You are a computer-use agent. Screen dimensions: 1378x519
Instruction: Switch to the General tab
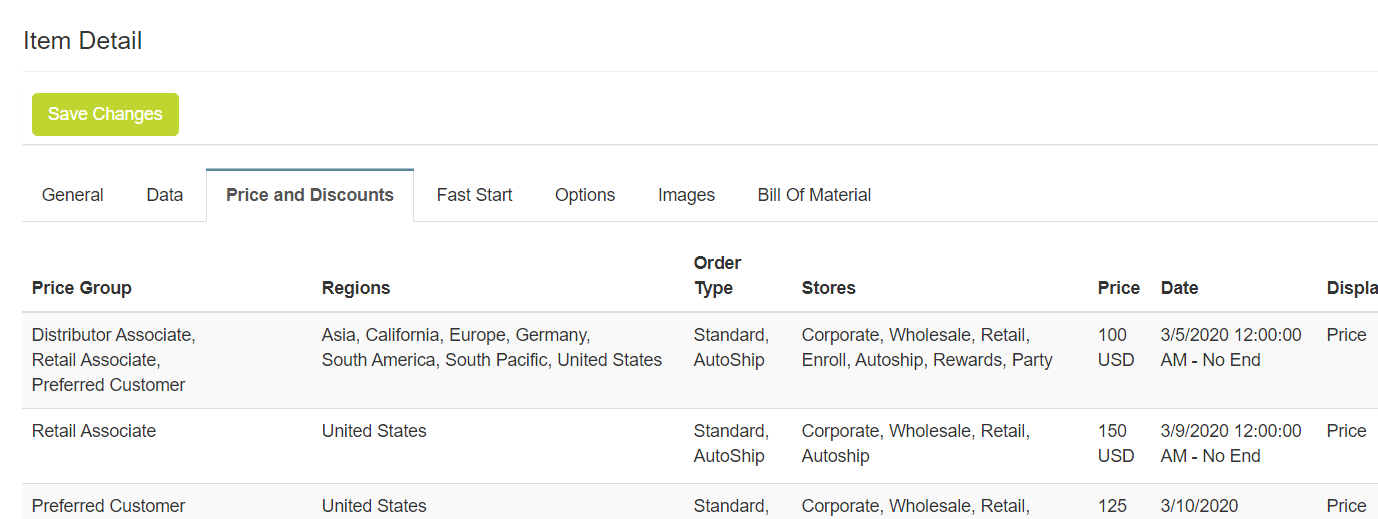pyautogui.click(x=73, y=195)
